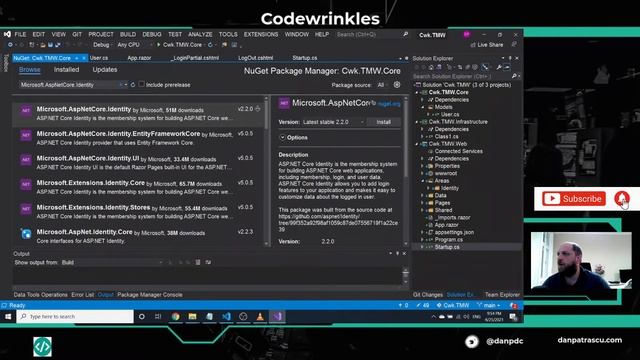
Task: Pin the Output panel
Action: [x=397, y=253]
